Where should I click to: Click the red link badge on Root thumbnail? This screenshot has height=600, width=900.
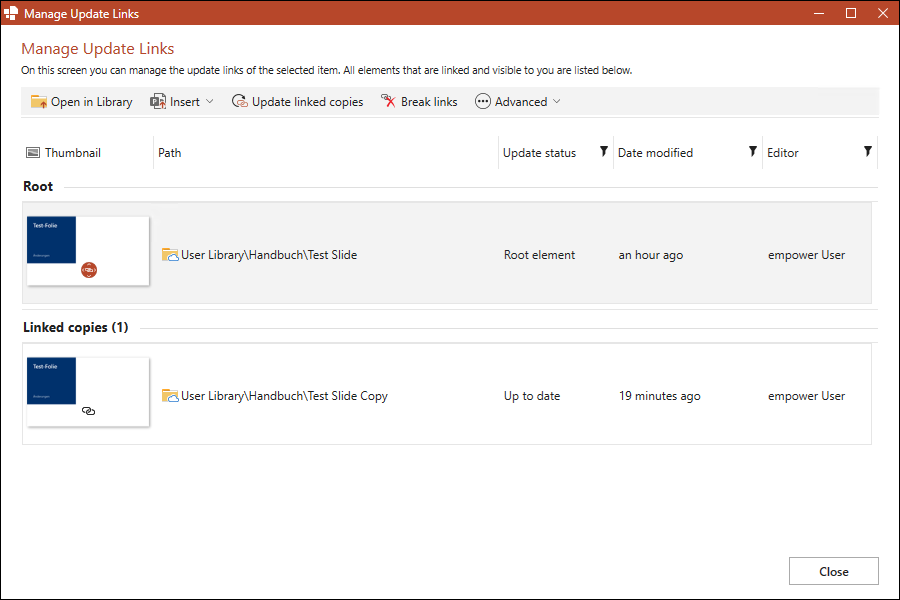point(89,269)
